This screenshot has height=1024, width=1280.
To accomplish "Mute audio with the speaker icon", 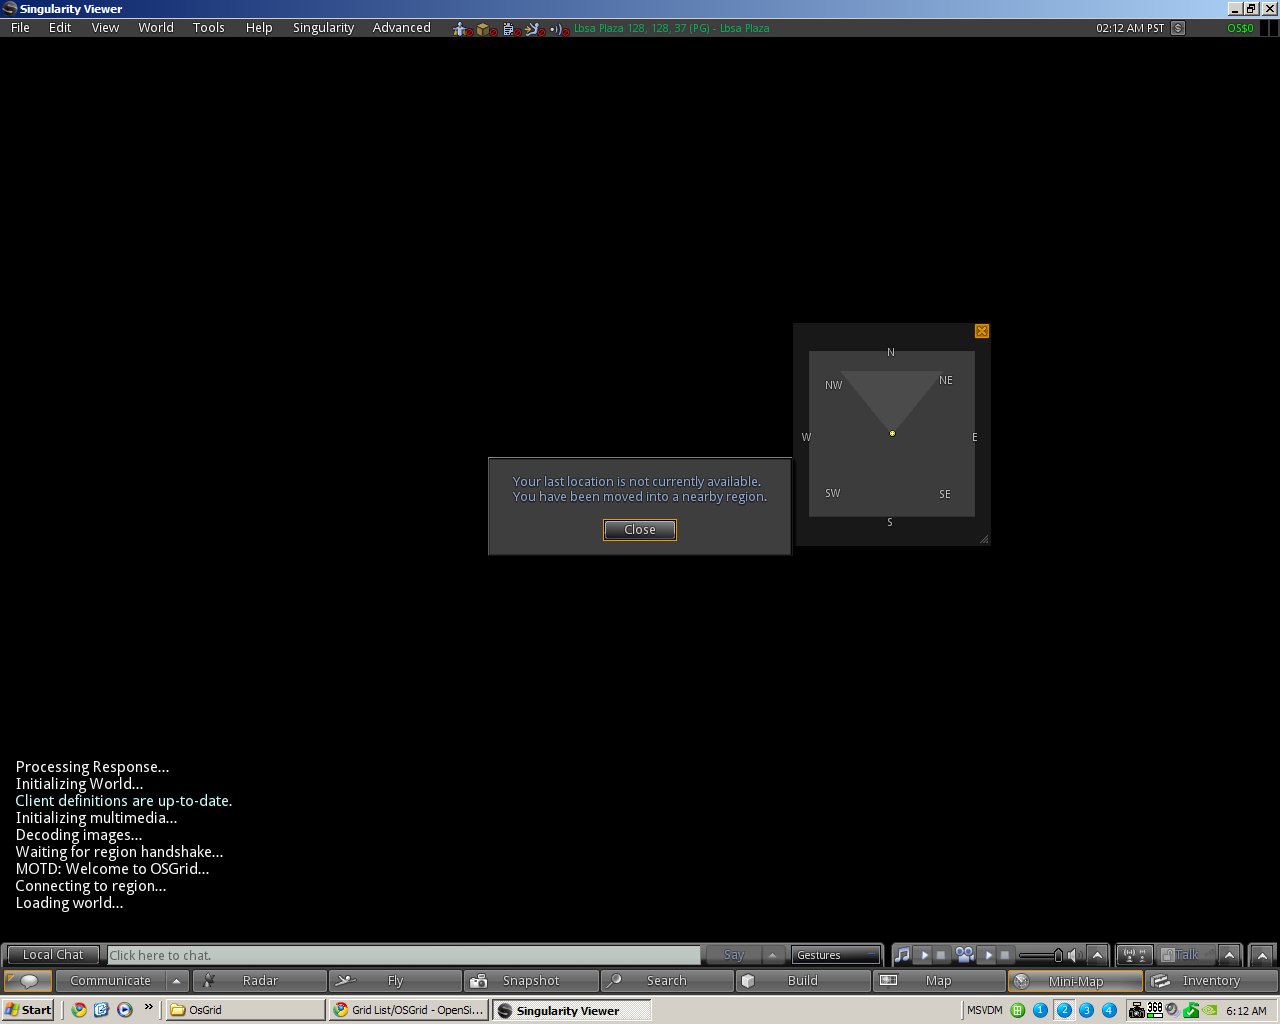I will [x=1072, y=954].
